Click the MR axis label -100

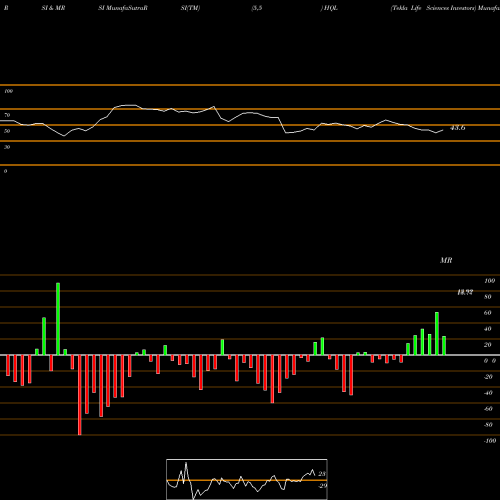tap(490, 441)
